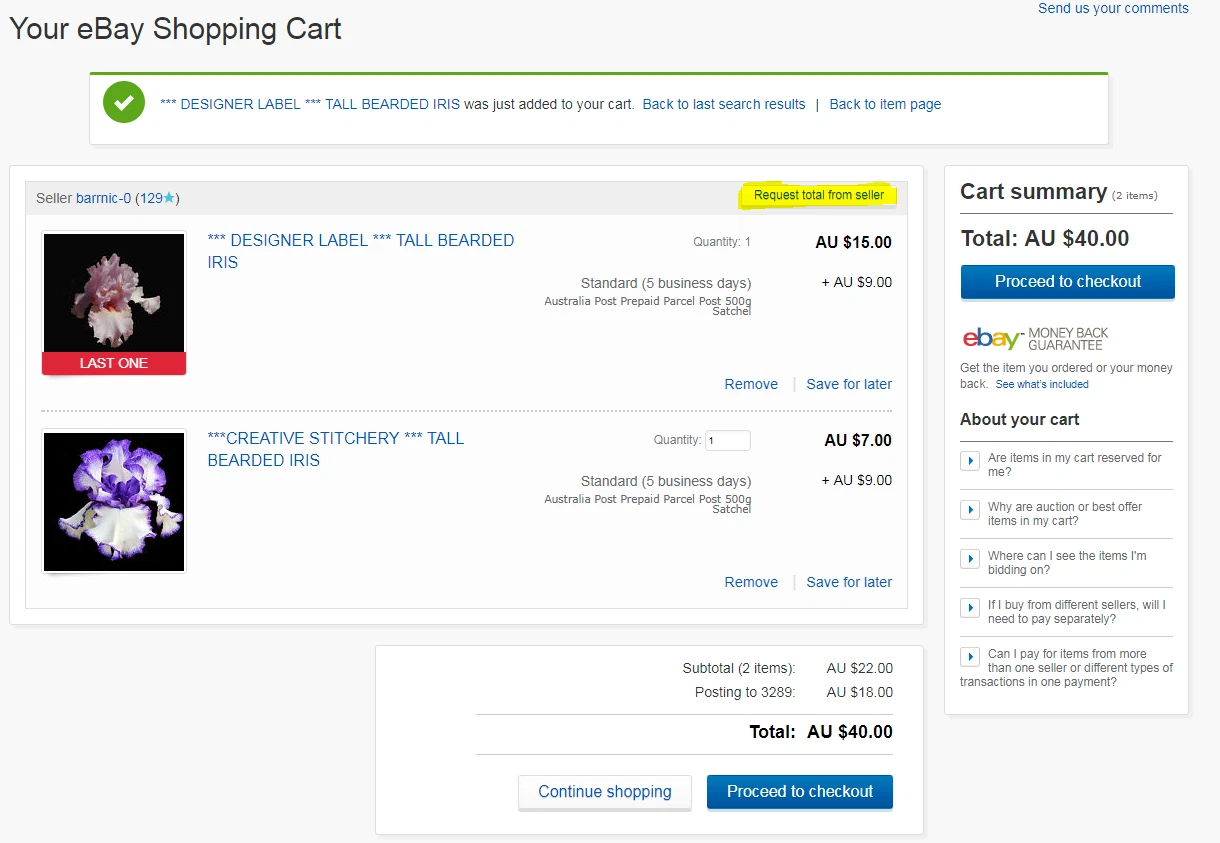Expand 'Why are auction or best offer items' question
Image resolution: width=1220 pixels, height=843 pixels.
969,509
